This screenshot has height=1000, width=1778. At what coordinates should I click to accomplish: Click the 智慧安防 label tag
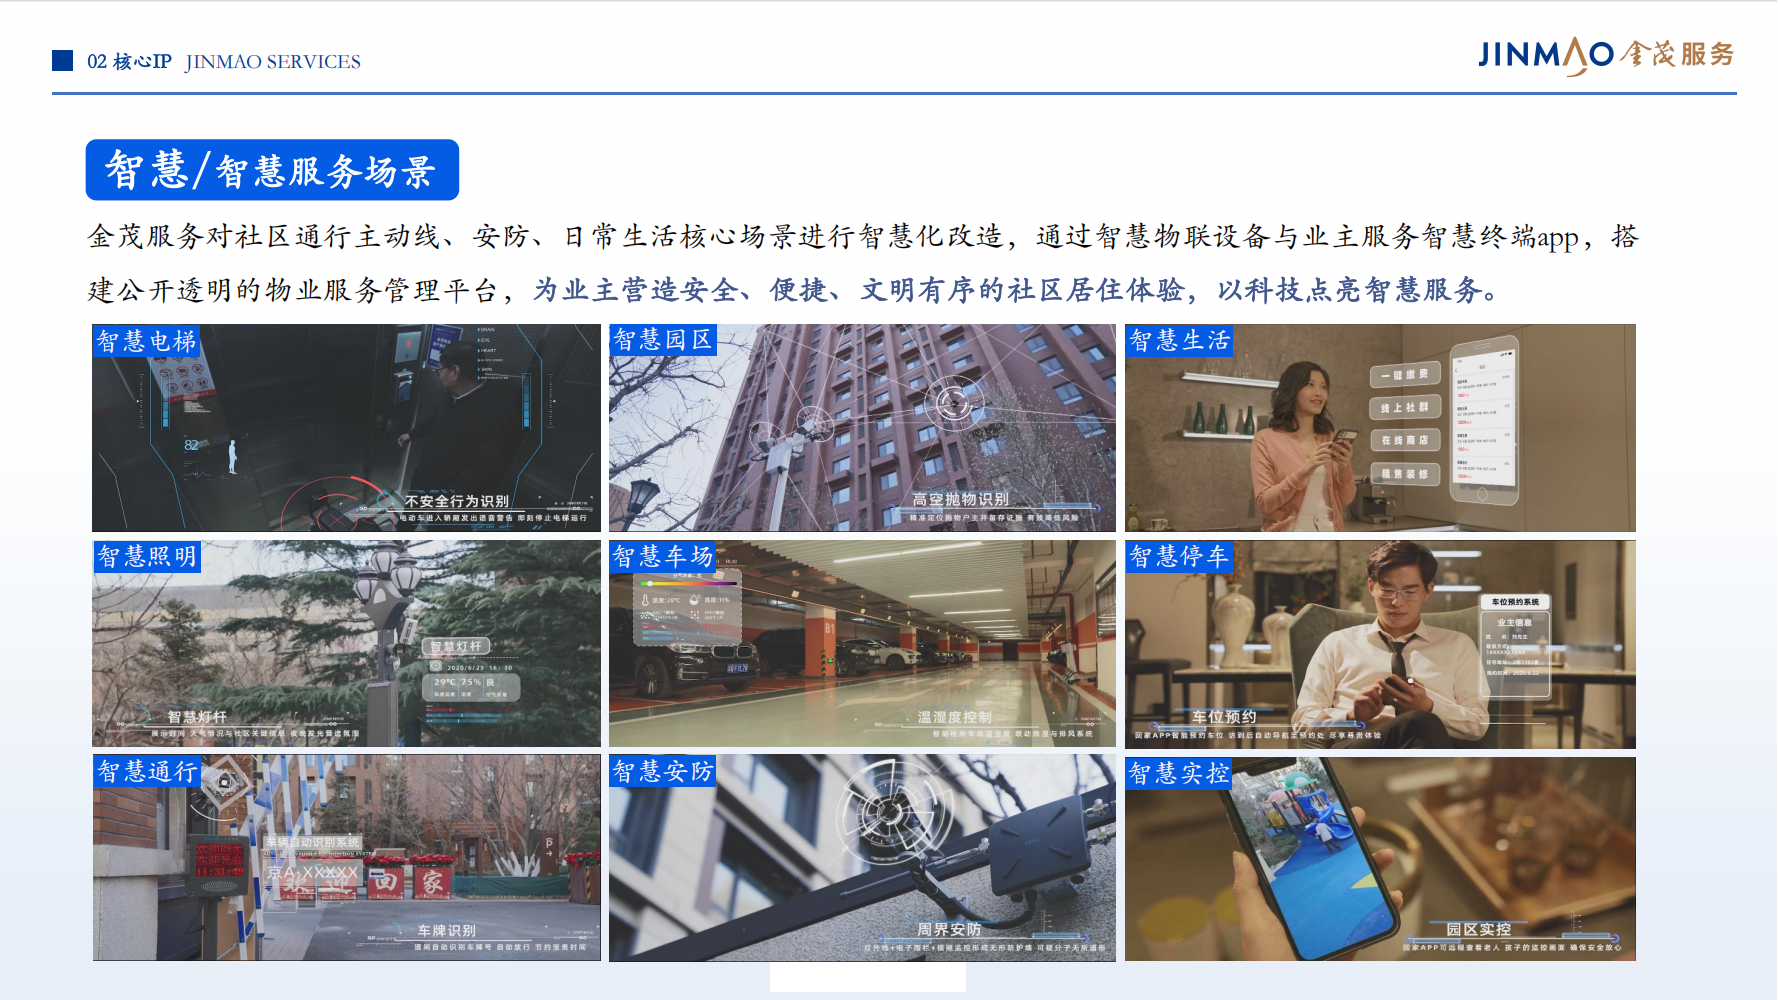pos(663,771)
